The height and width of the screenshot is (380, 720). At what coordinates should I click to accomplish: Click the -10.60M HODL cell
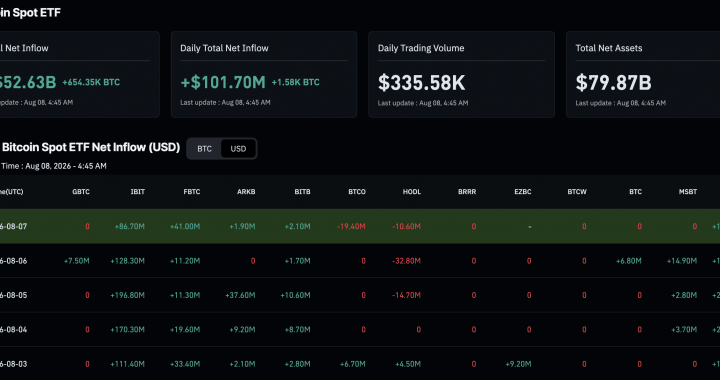406,226
